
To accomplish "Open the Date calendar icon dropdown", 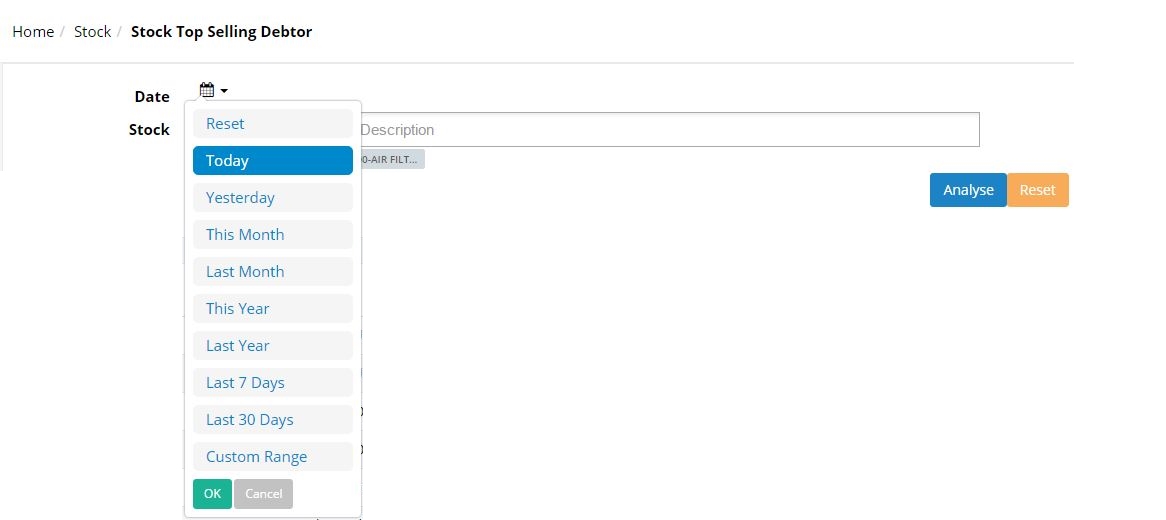I will [x=213, y=91].
